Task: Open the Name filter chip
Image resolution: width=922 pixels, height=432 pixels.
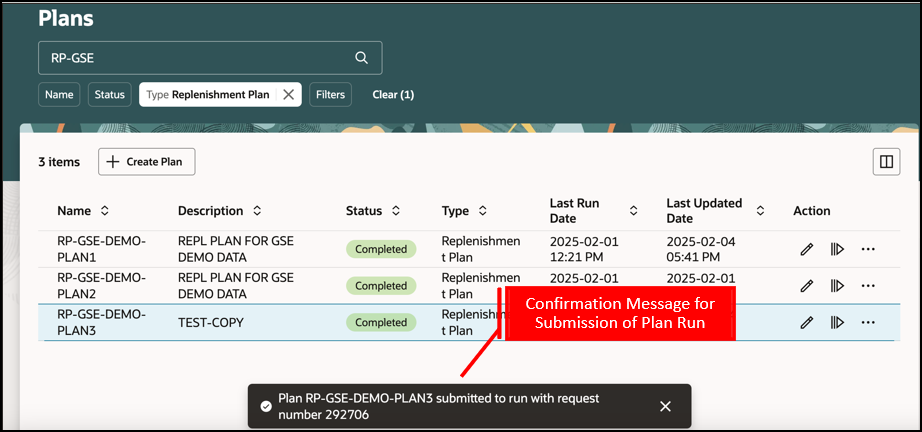Action: point(59,95)
